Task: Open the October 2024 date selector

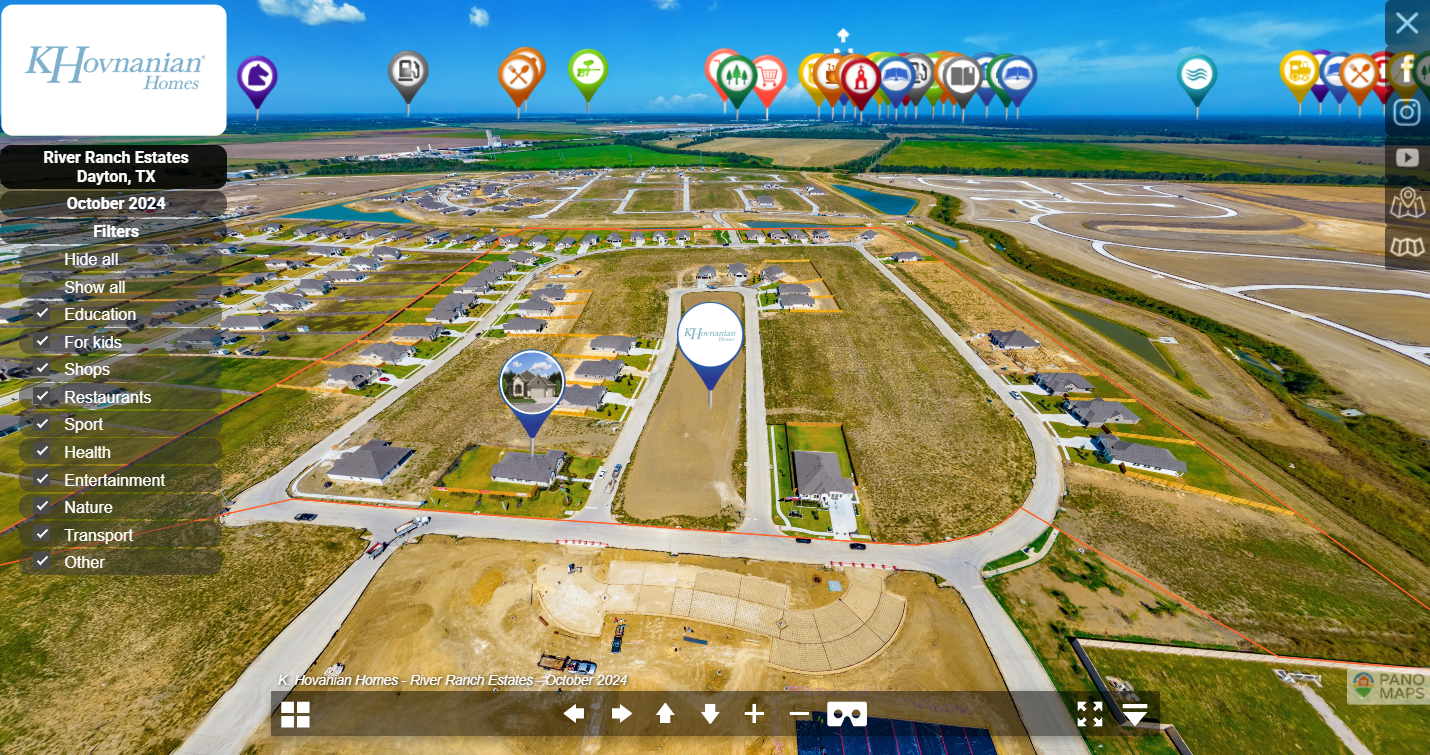Action: click(x=116, y=203)
